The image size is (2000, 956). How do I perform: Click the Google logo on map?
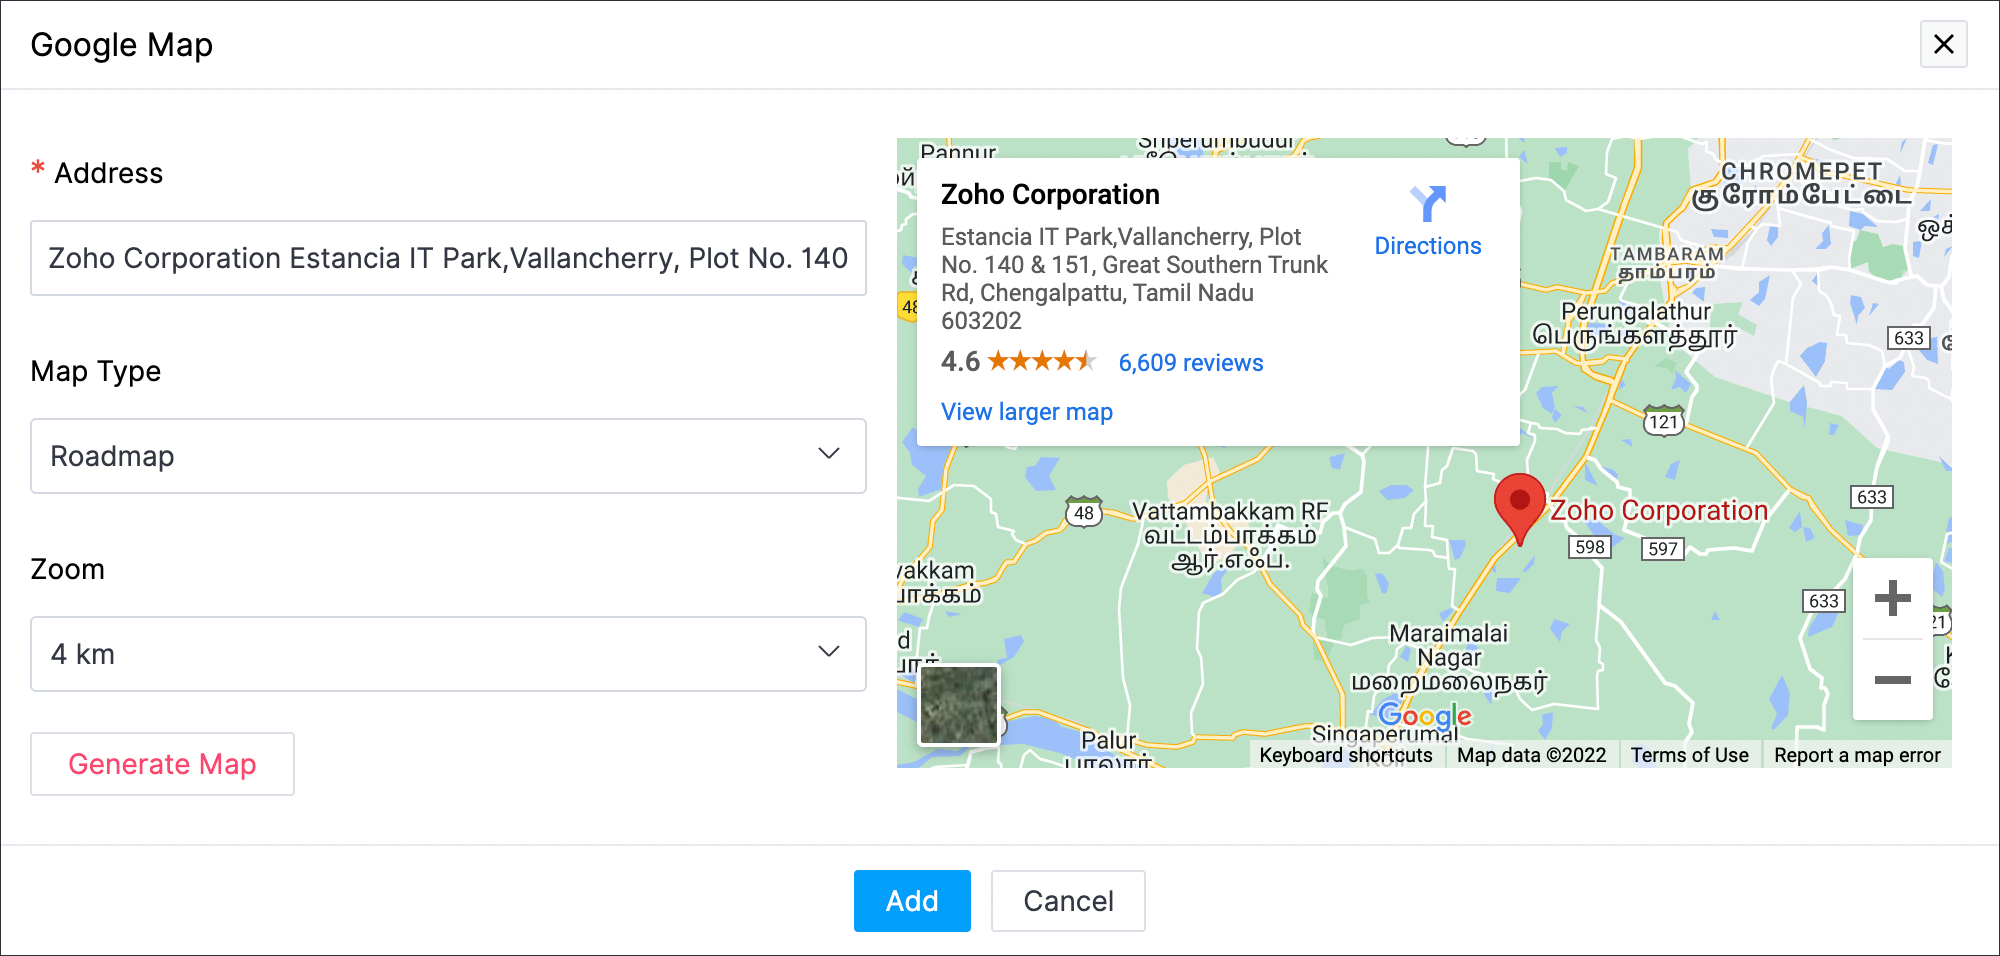coord(1424,715)
